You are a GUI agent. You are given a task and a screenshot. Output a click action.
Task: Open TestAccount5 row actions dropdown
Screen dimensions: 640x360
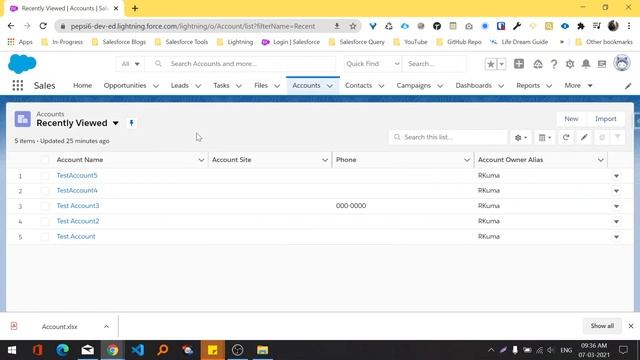point(616,176)
